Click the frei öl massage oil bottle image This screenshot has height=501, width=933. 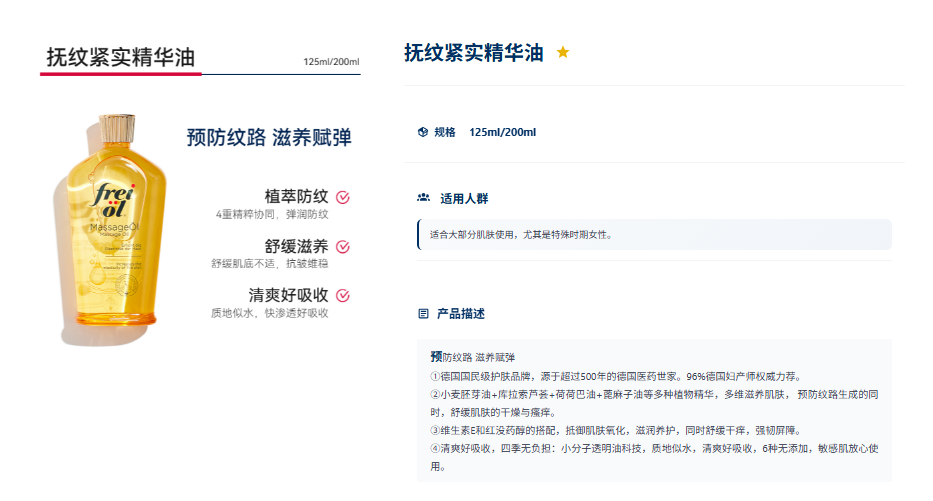click(112, 226)
